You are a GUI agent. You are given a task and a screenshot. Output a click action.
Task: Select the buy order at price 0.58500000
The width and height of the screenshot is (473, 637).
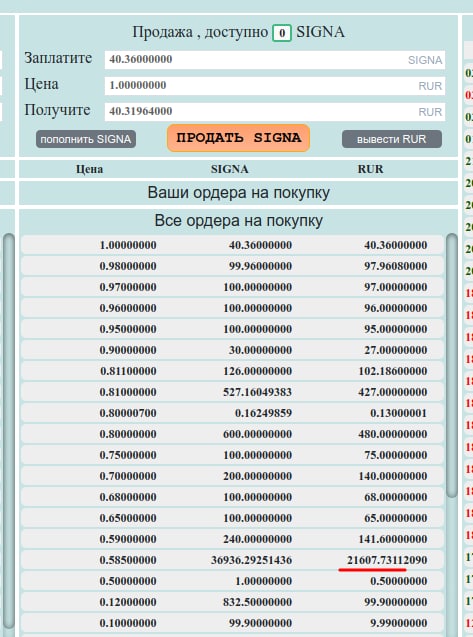pyautogui.click(x=232, y=560)
